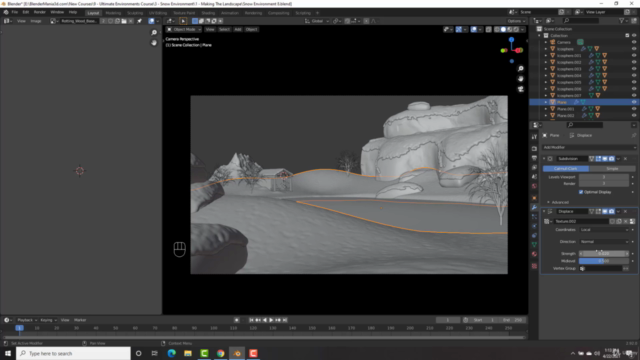The image size is (640, 360).
Task: Switch to the Modeling workspace tab
Action: 113,13
